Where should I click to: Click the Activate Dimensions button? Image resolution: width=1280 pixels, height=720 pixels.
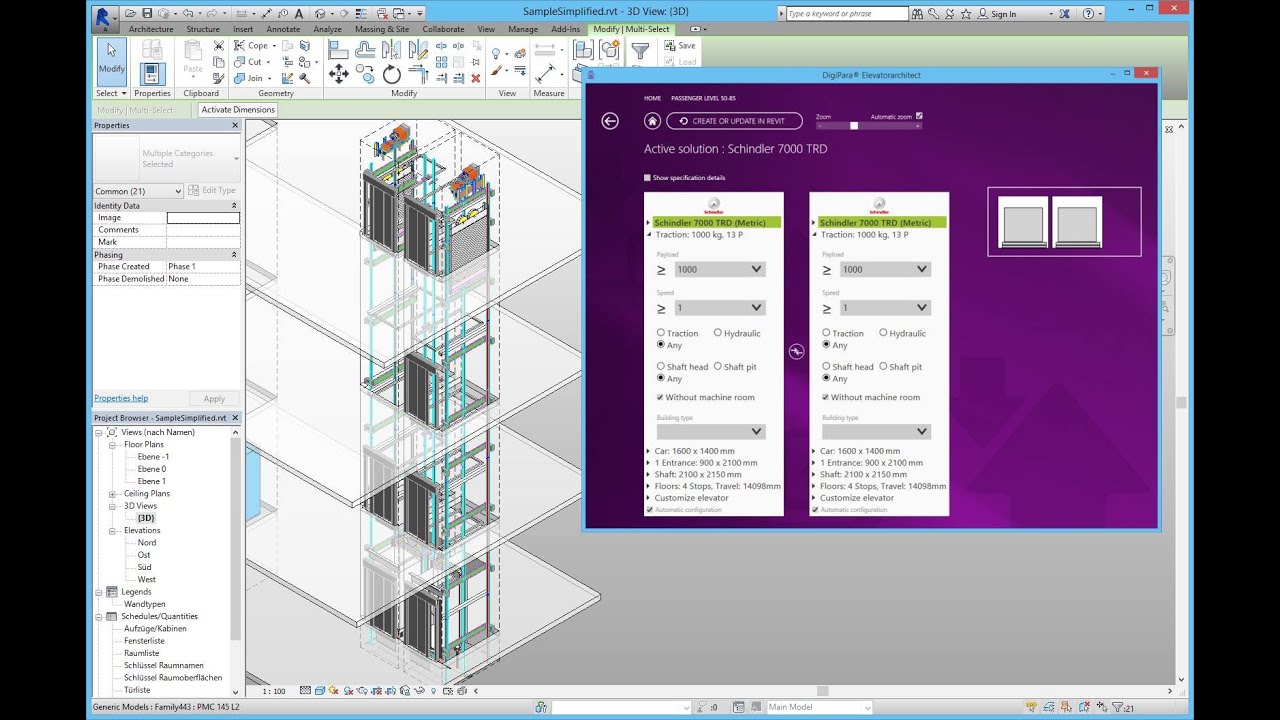click(238, 110)
